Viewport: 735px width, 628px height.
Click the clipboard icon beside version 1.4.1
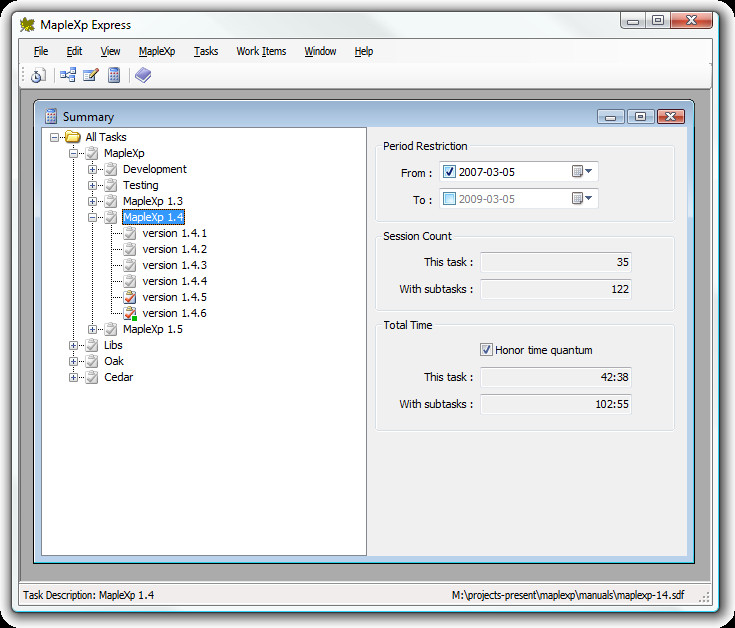[x=130, y=233]
